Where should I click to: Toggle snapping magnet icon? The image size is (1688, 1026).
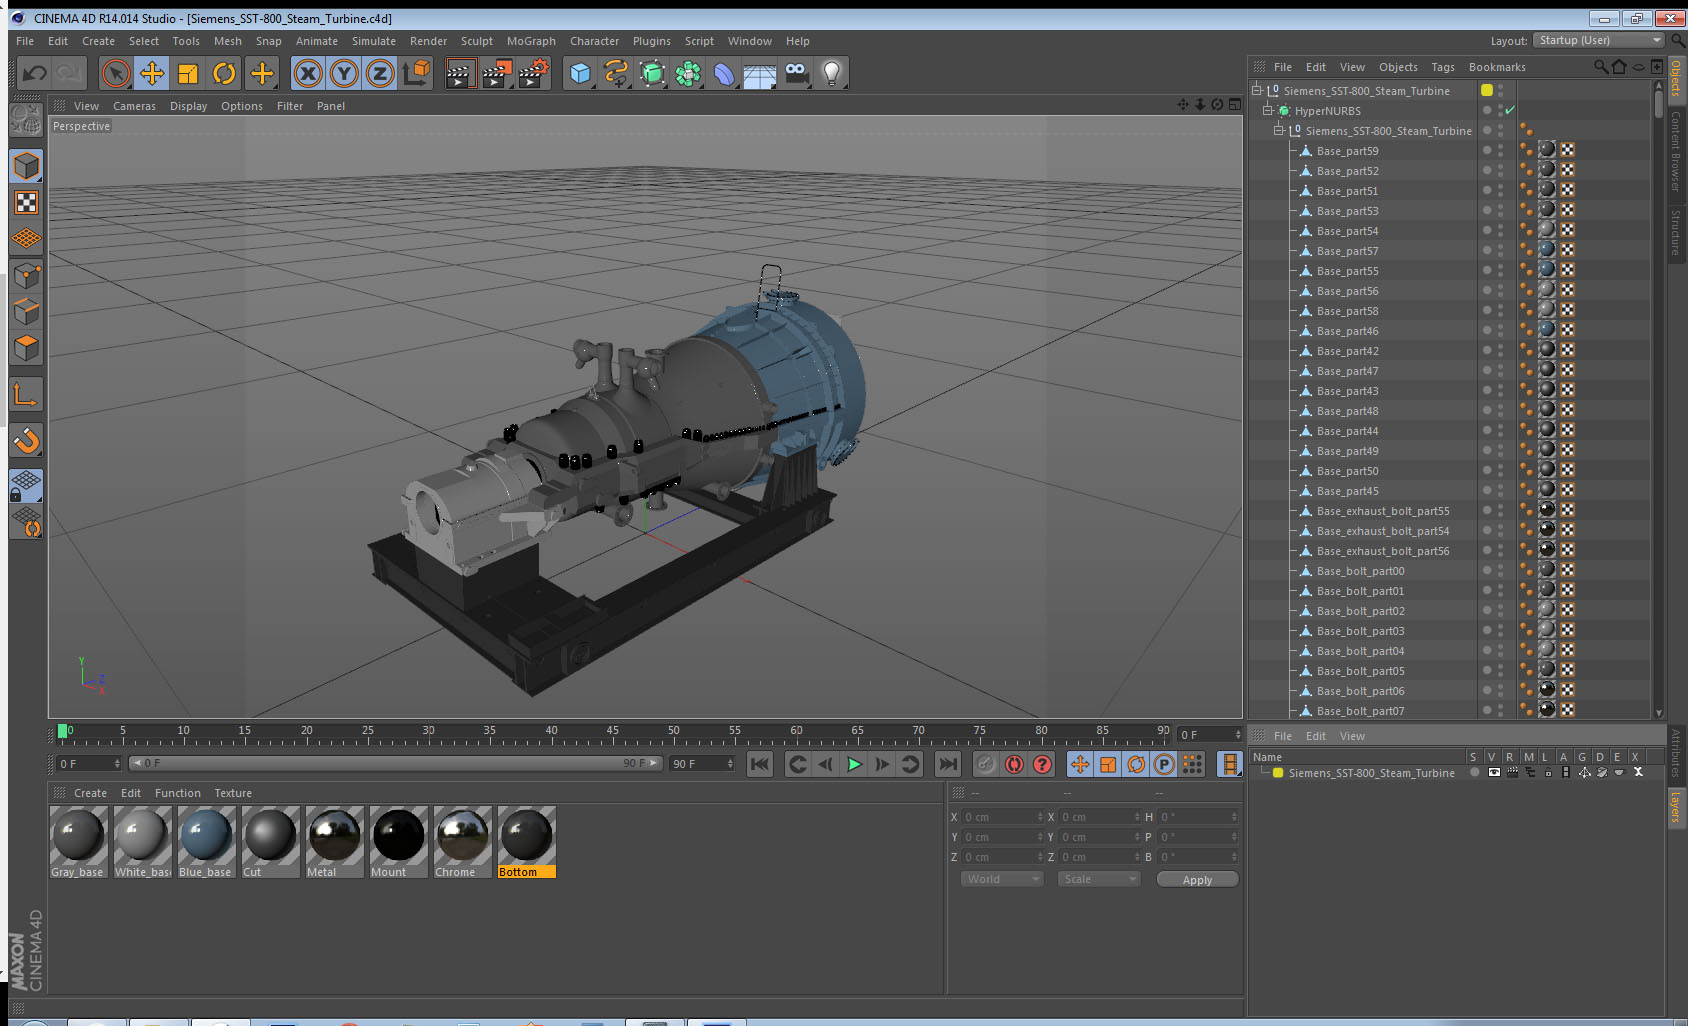tap(26, 441)
